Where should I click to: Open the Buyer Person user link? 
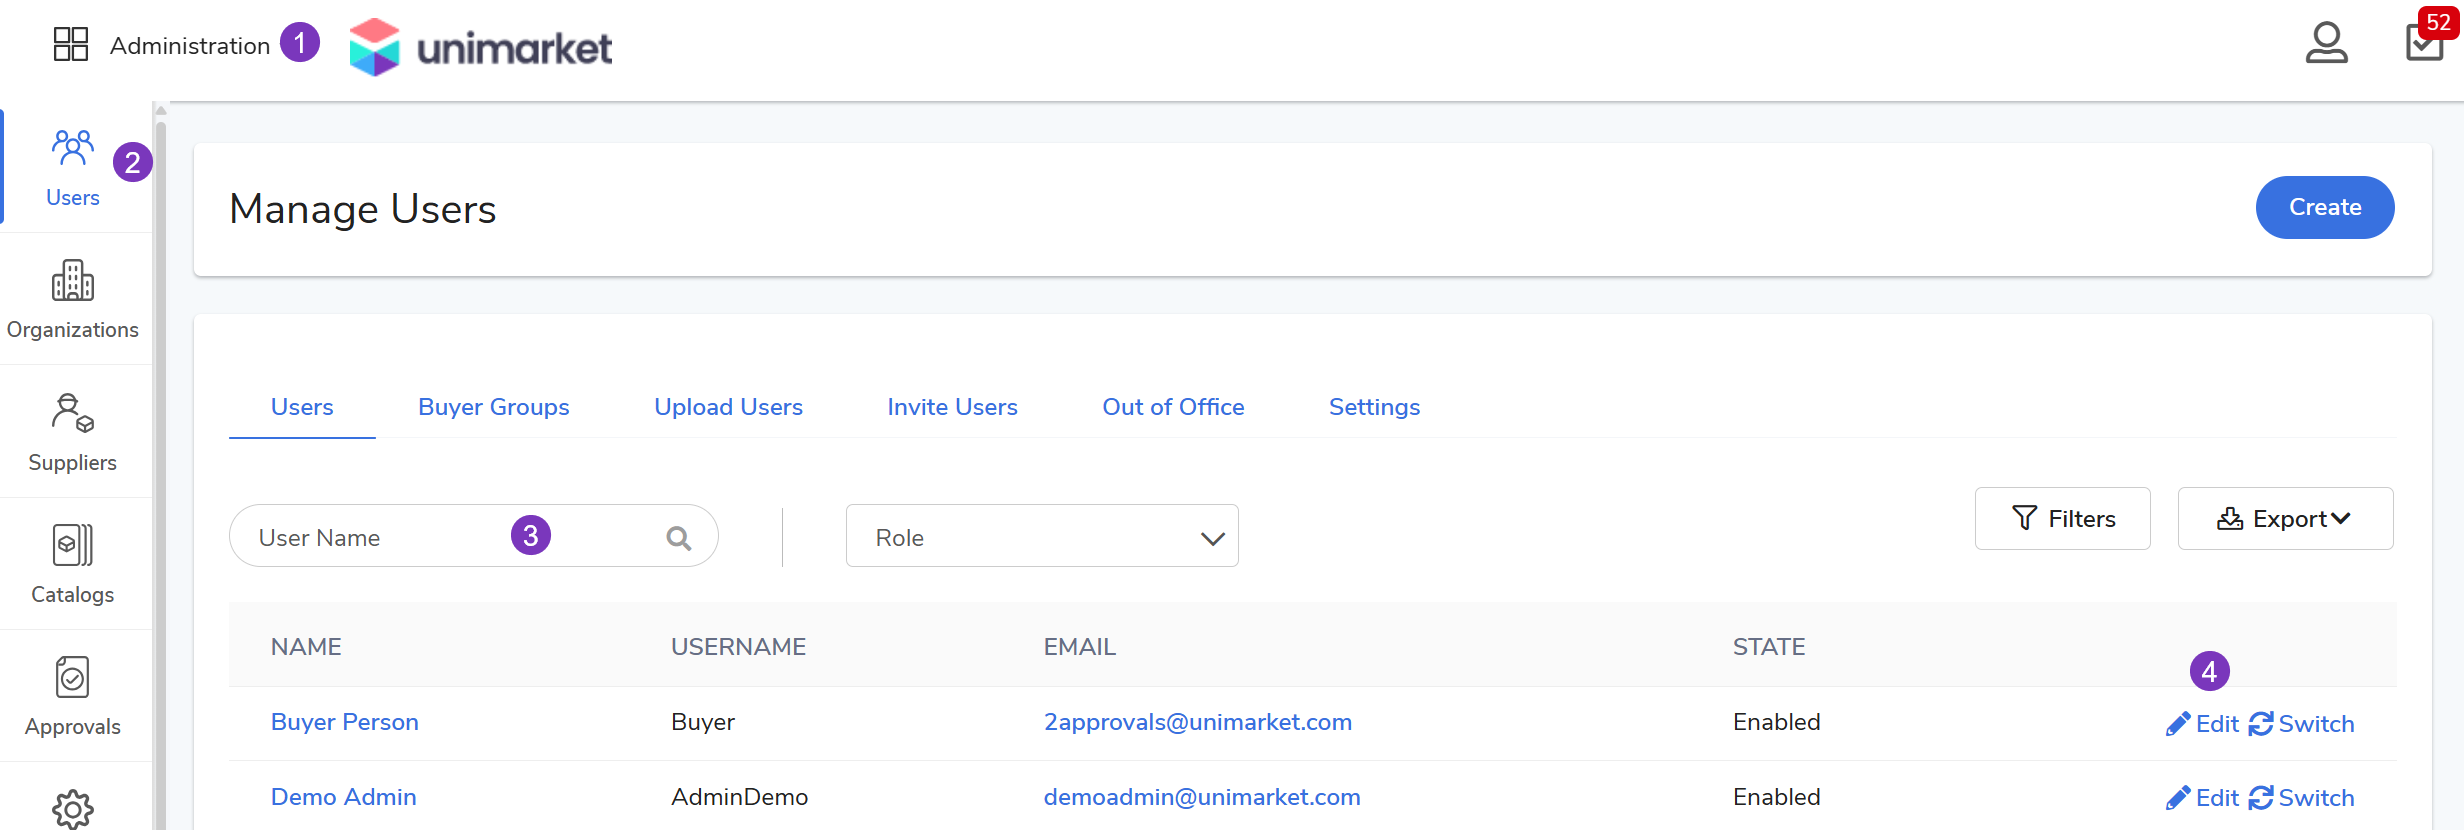click(344, 722)
